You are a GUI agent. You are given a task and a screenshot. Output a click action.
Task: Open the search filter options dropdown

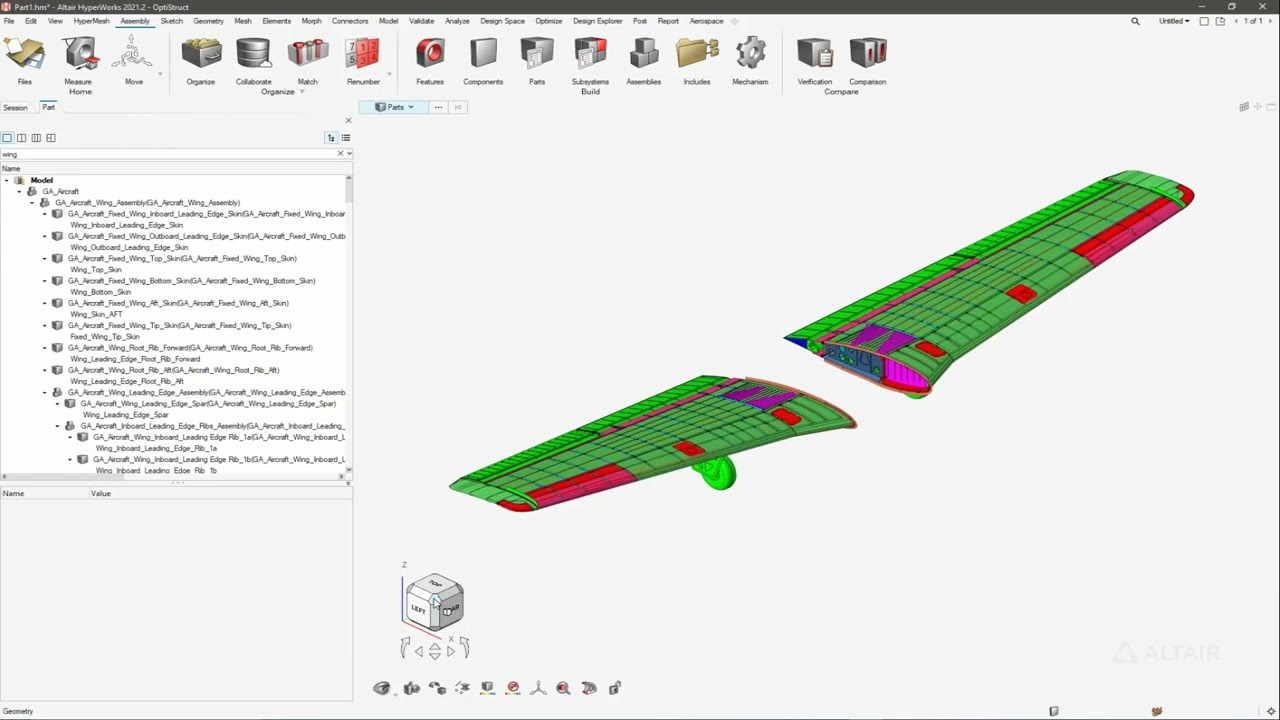pyautogui.click(x=349, y=154)
